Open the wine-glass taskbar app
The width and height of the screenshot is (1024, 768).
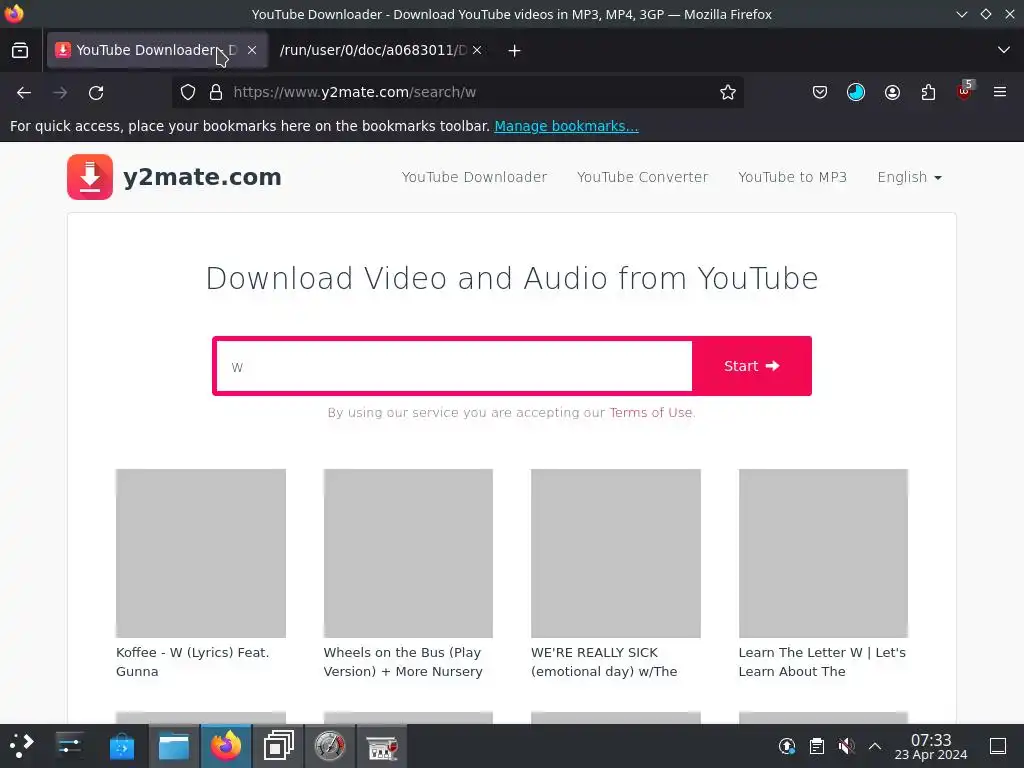pyautogui.click(x=382, y=746)
